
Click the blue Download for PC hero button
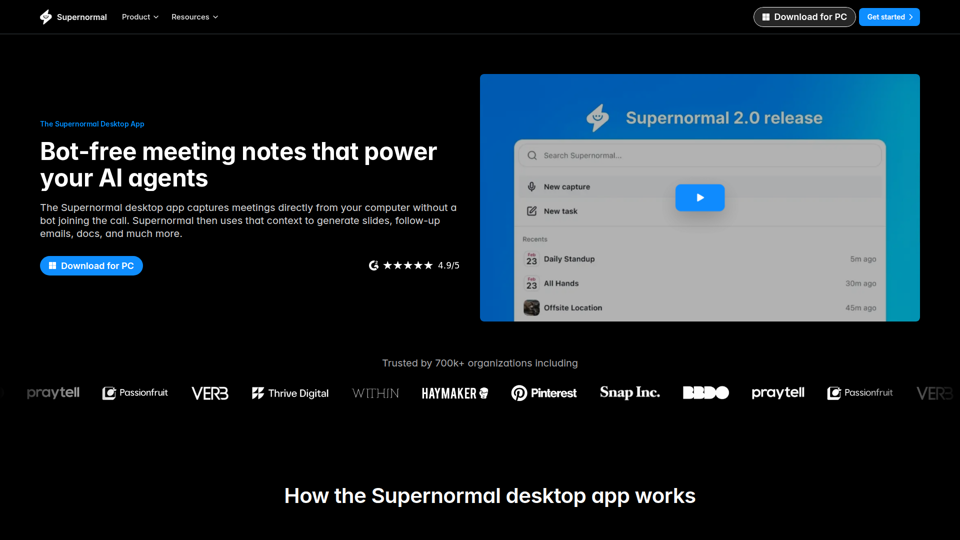pyautogui.click(x=91, y=266)
